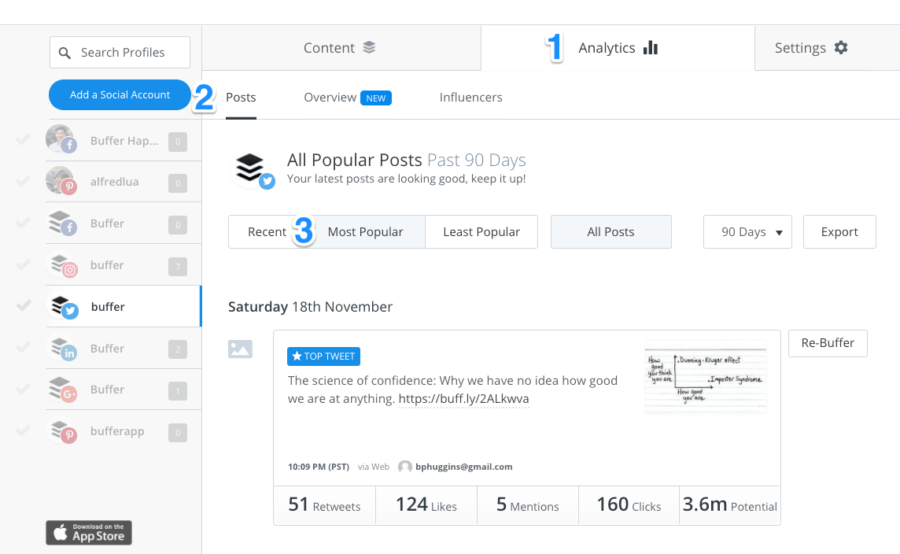Switch to the Content tab

click(x=341, y=48)
